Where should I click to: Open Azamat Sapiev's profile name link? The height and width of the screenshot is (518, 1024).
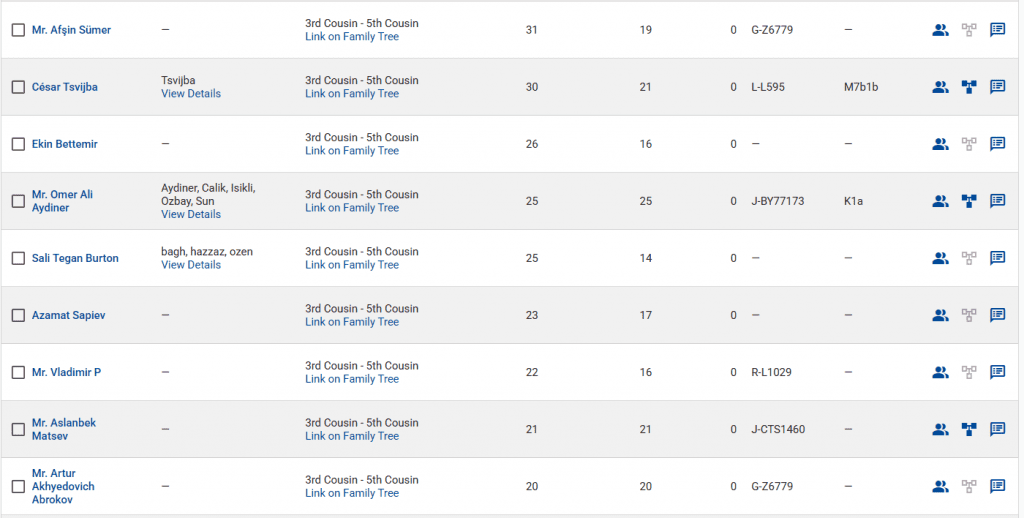click(68, 315)
